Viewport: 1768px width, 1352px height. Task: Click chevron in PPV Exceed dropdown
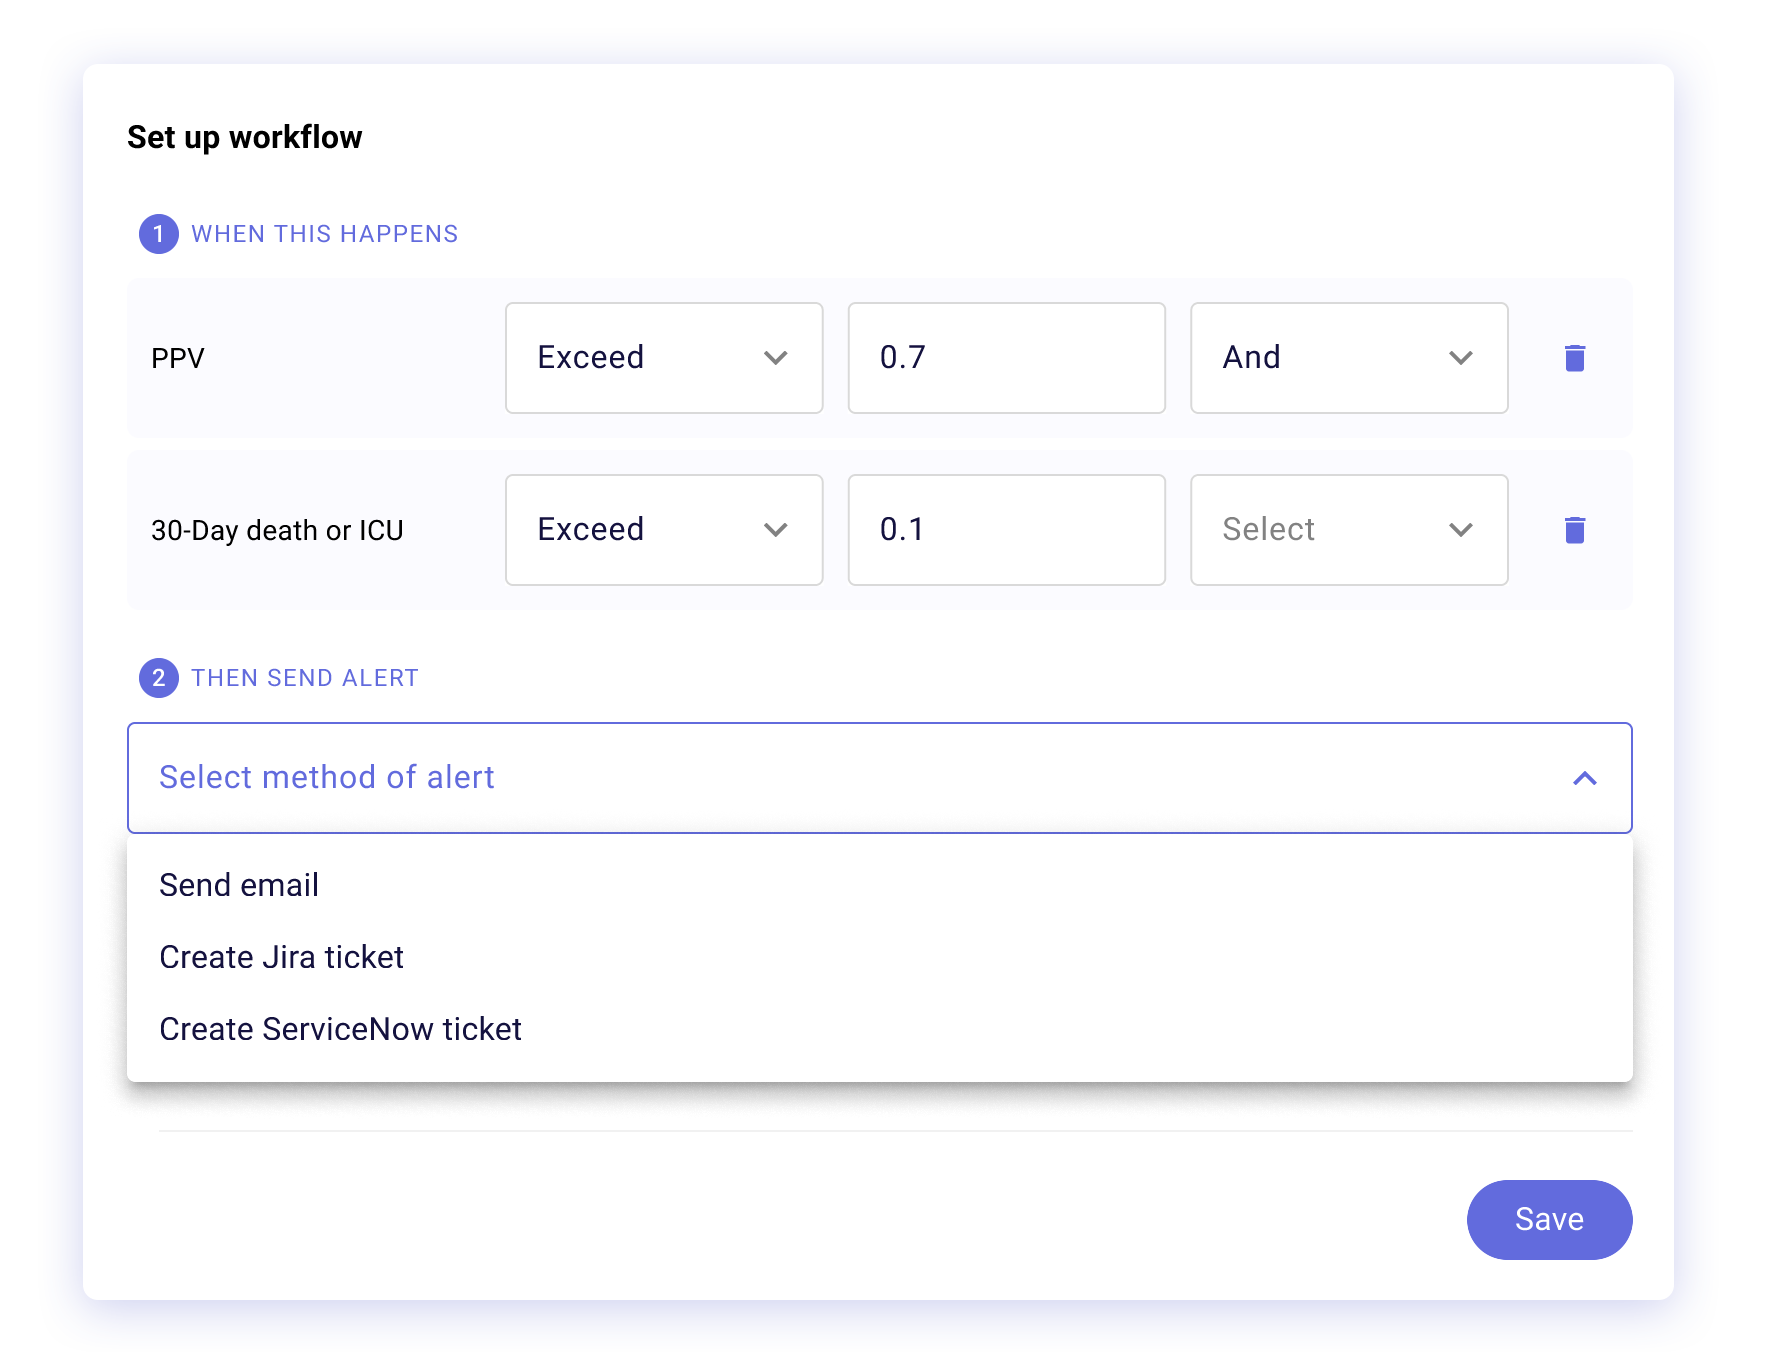pyautogui.click(x=776, y=358)
